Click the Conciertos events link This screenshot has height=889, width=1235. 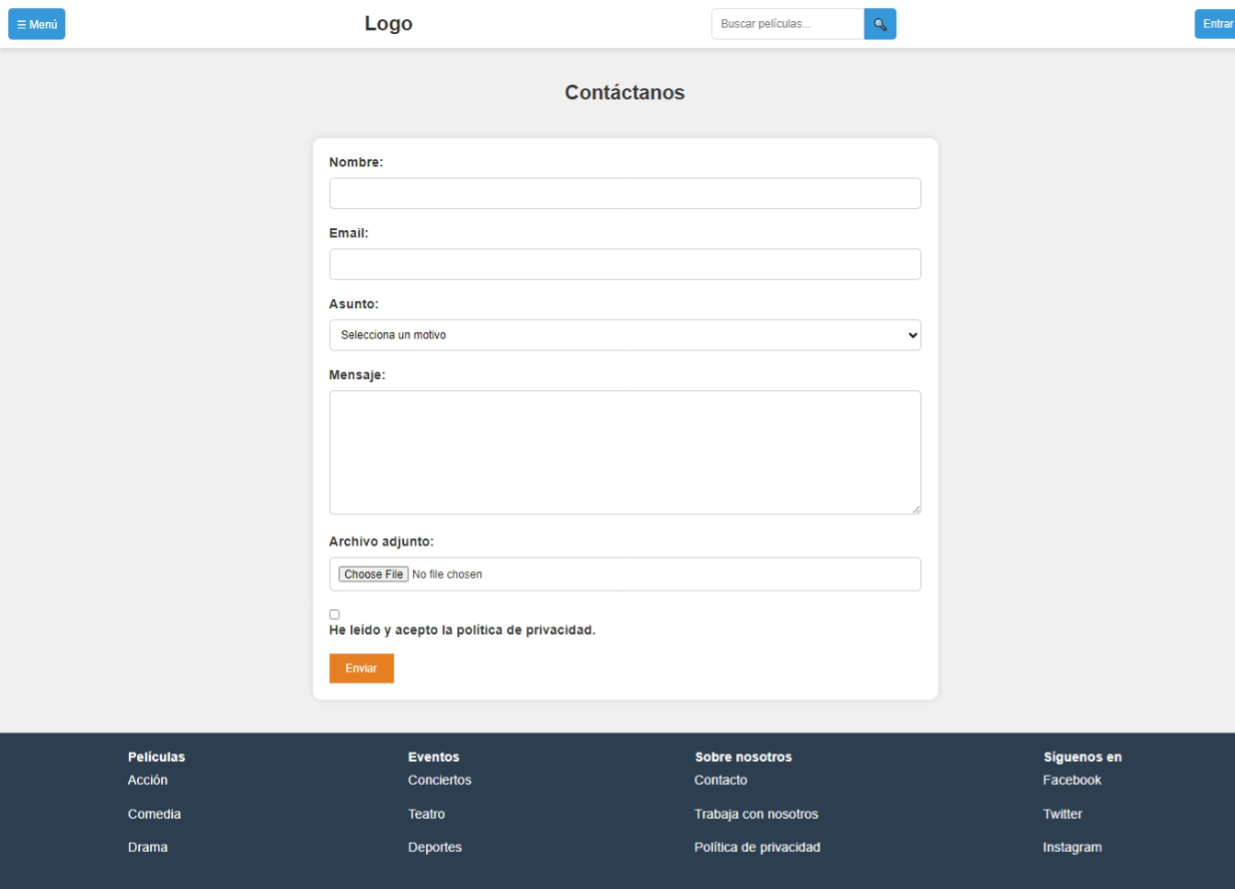(439, 780)
